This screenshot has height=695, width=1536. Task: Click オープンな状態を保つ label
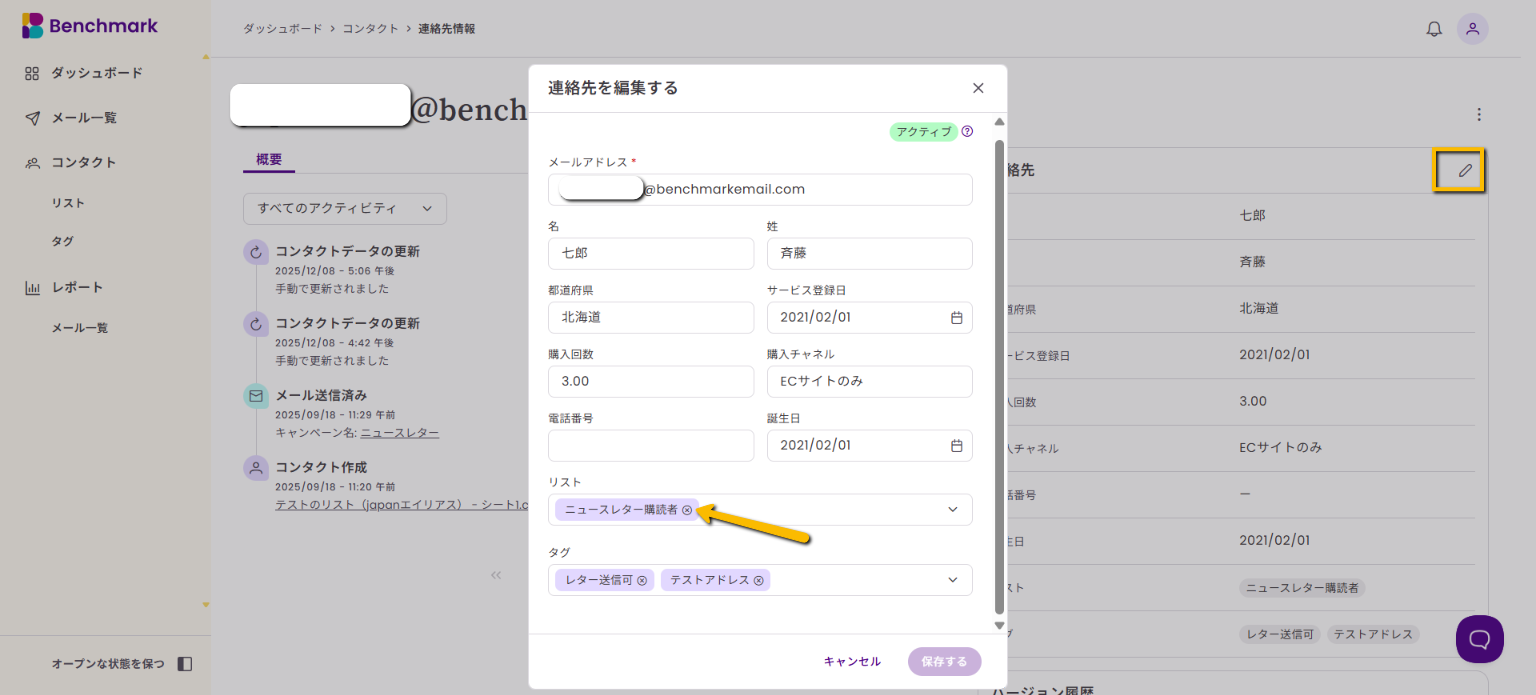pyautogui.click(x=108, y=664)
